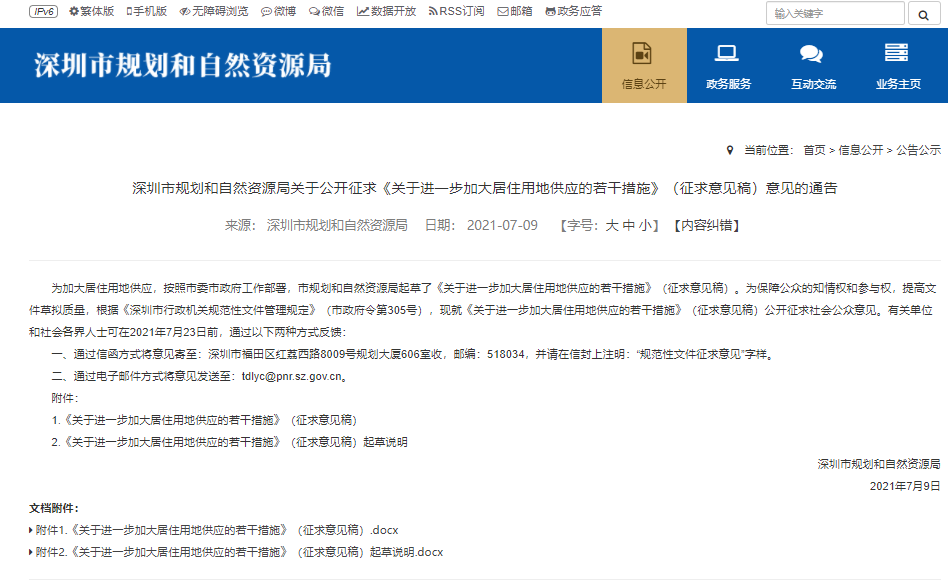Click the 深圳市规划和自然资源局 site title
The width and height of the screenshot is (948, 585).
tap(183, 65)
